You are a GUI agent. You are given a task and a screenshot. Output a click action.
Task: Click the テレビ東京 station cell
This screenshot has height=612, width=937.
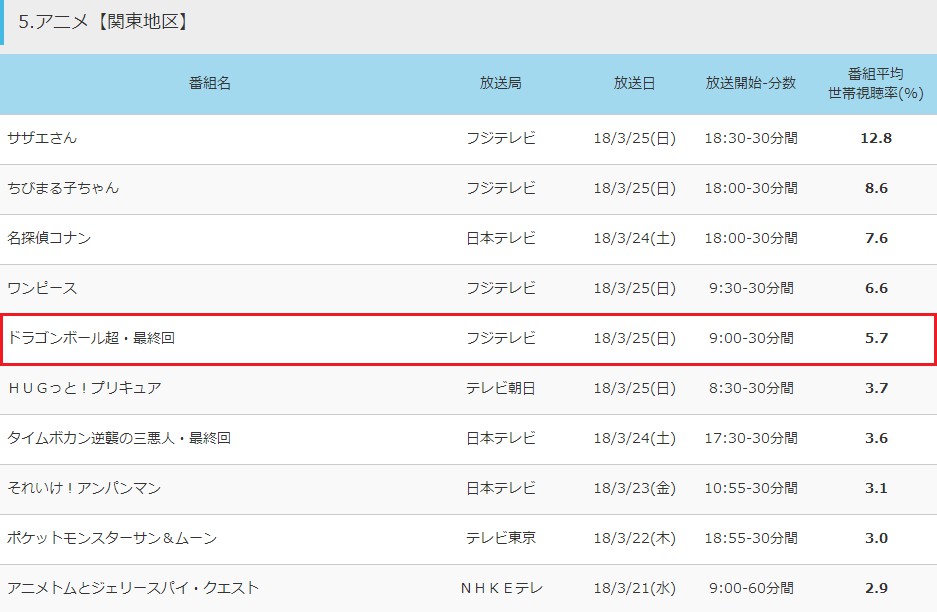[500, 538]
